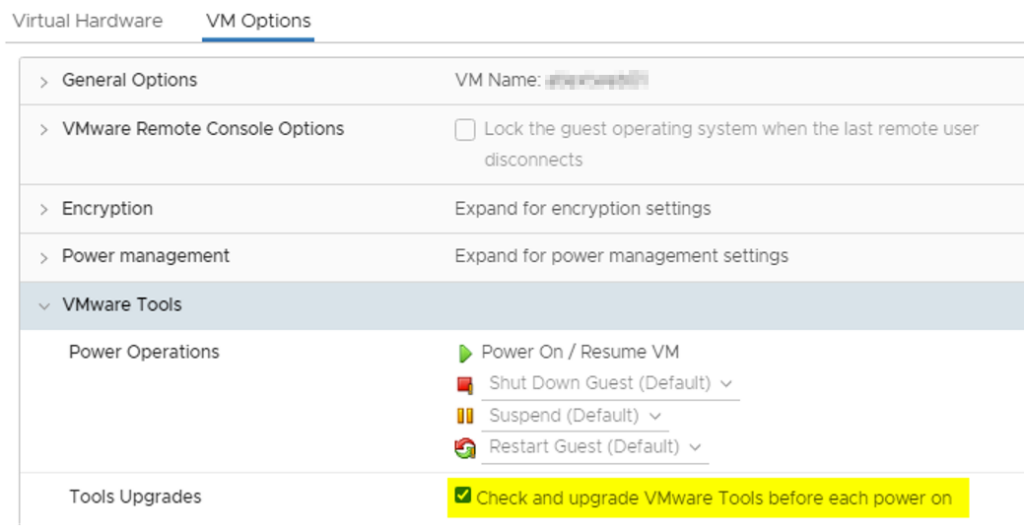Expand the Encryption section chevron
Image resolution: width=1024 pixels, height=532 pixels.
(44, 210)
